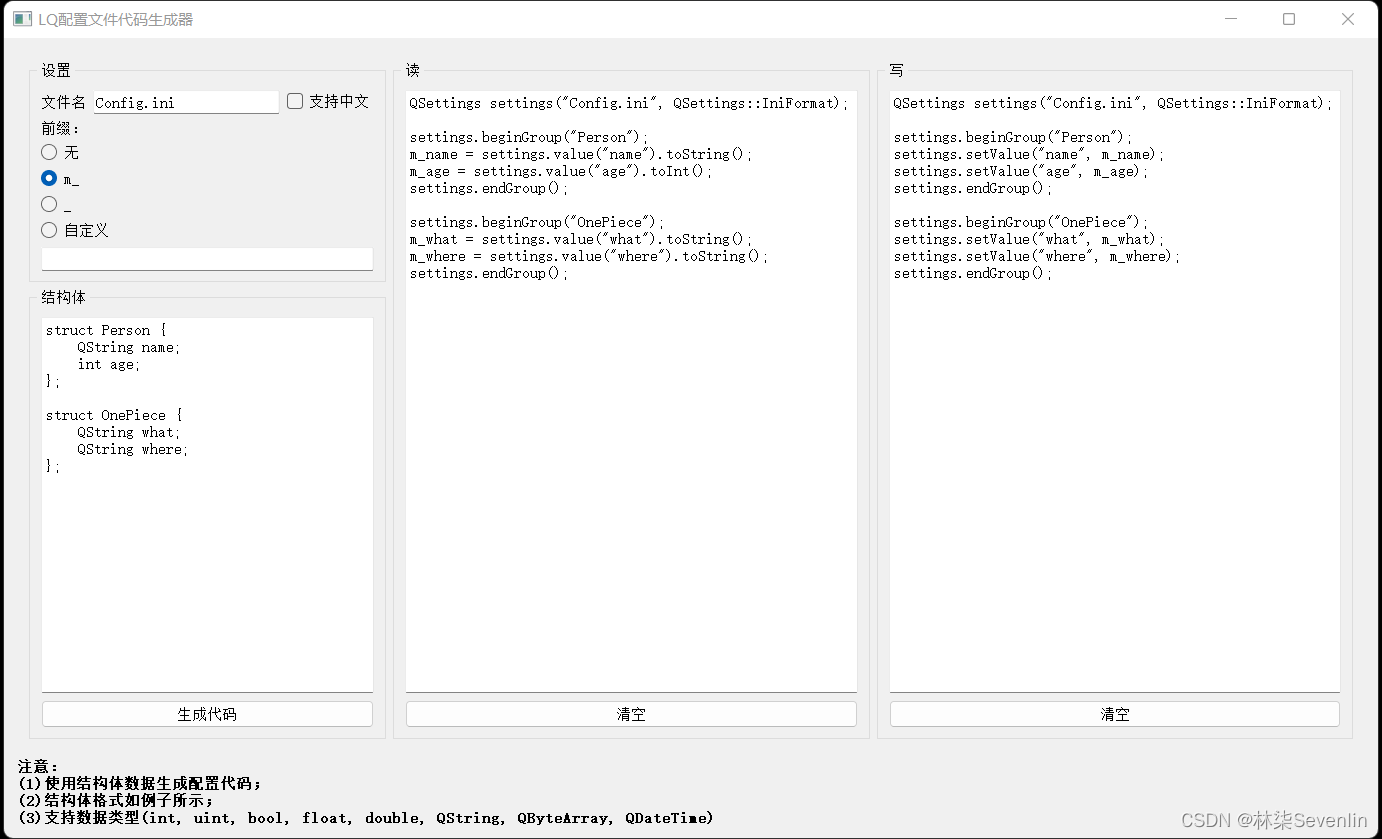Click the 'QString where;' line

(133, 449)
